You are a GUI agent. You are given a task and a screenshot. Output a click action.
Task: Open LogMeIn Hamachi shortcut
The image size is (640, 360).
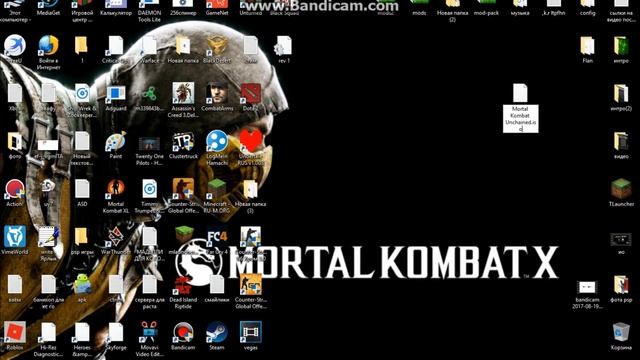(217, 141)
